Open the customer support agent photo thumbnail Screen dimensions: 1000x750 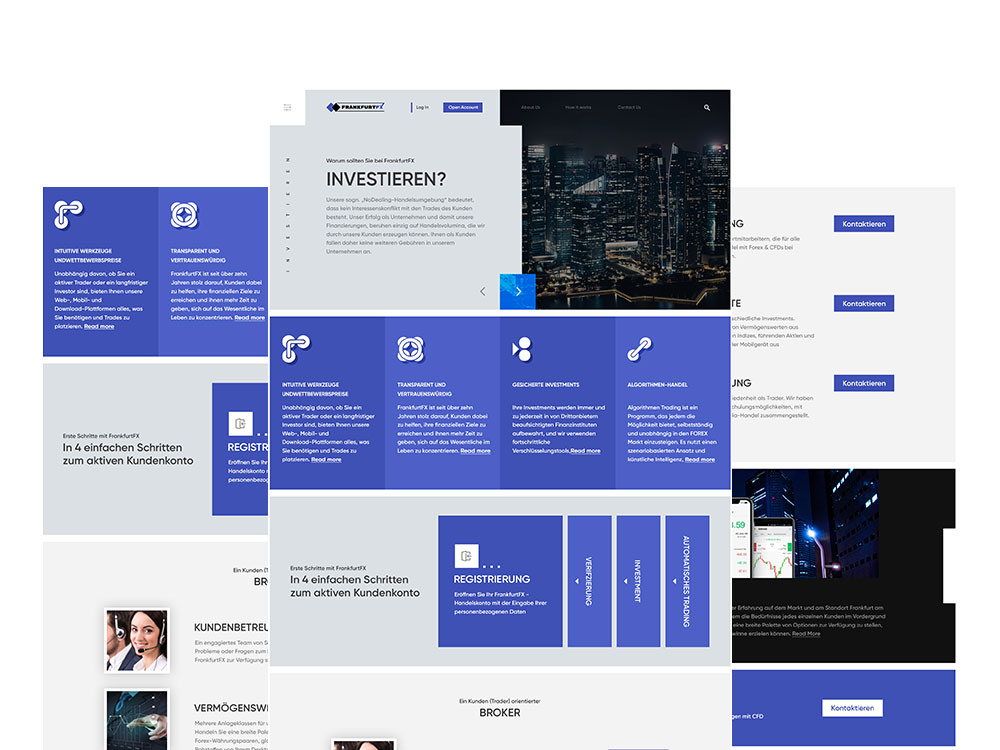click(136, 640)
